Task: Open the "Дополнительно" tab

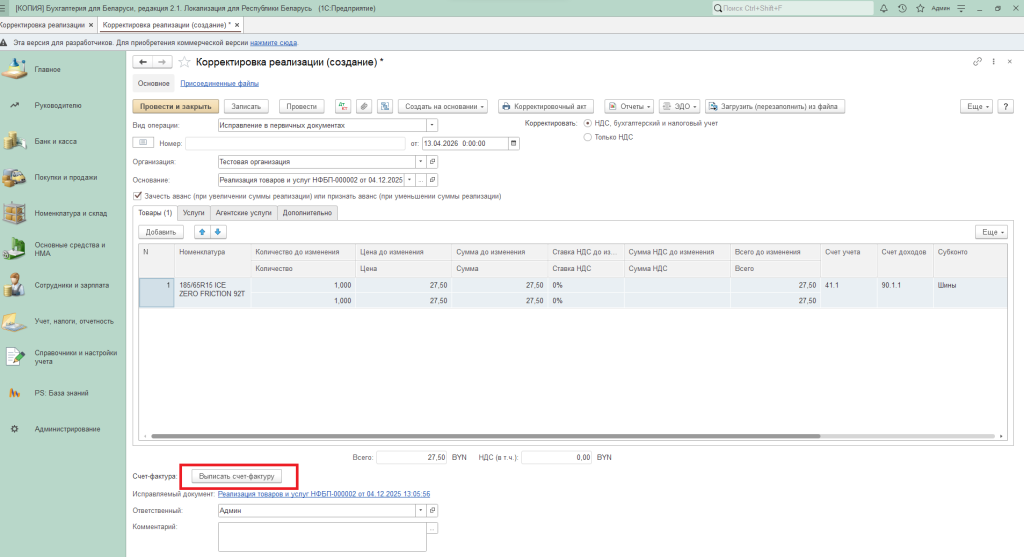Action: (308, 213)
